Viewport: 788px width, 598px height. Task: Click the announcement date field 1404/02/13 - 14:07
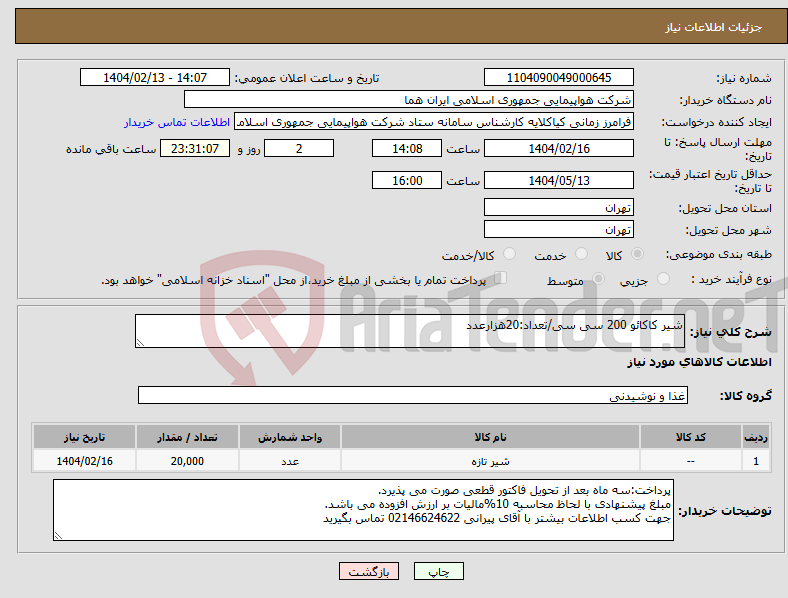(x=155, y=77)
